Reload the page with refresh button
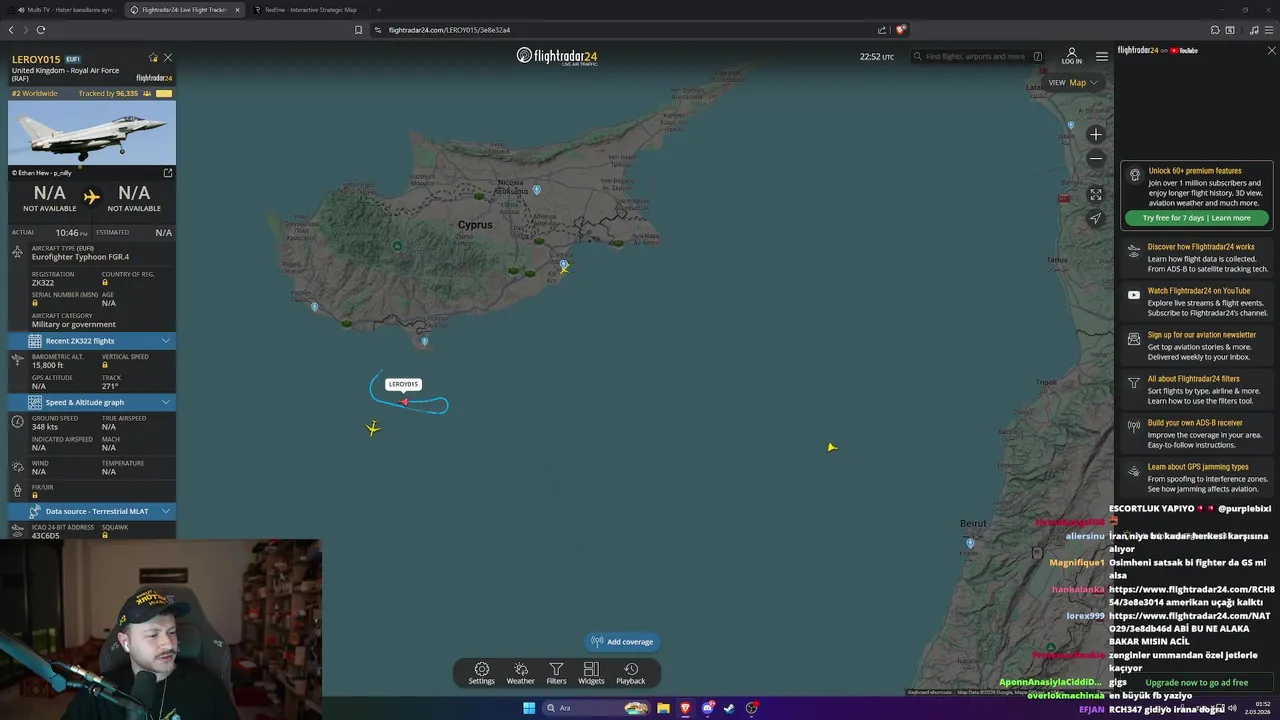Screen dimensions: 1280x720 (40, 30)
